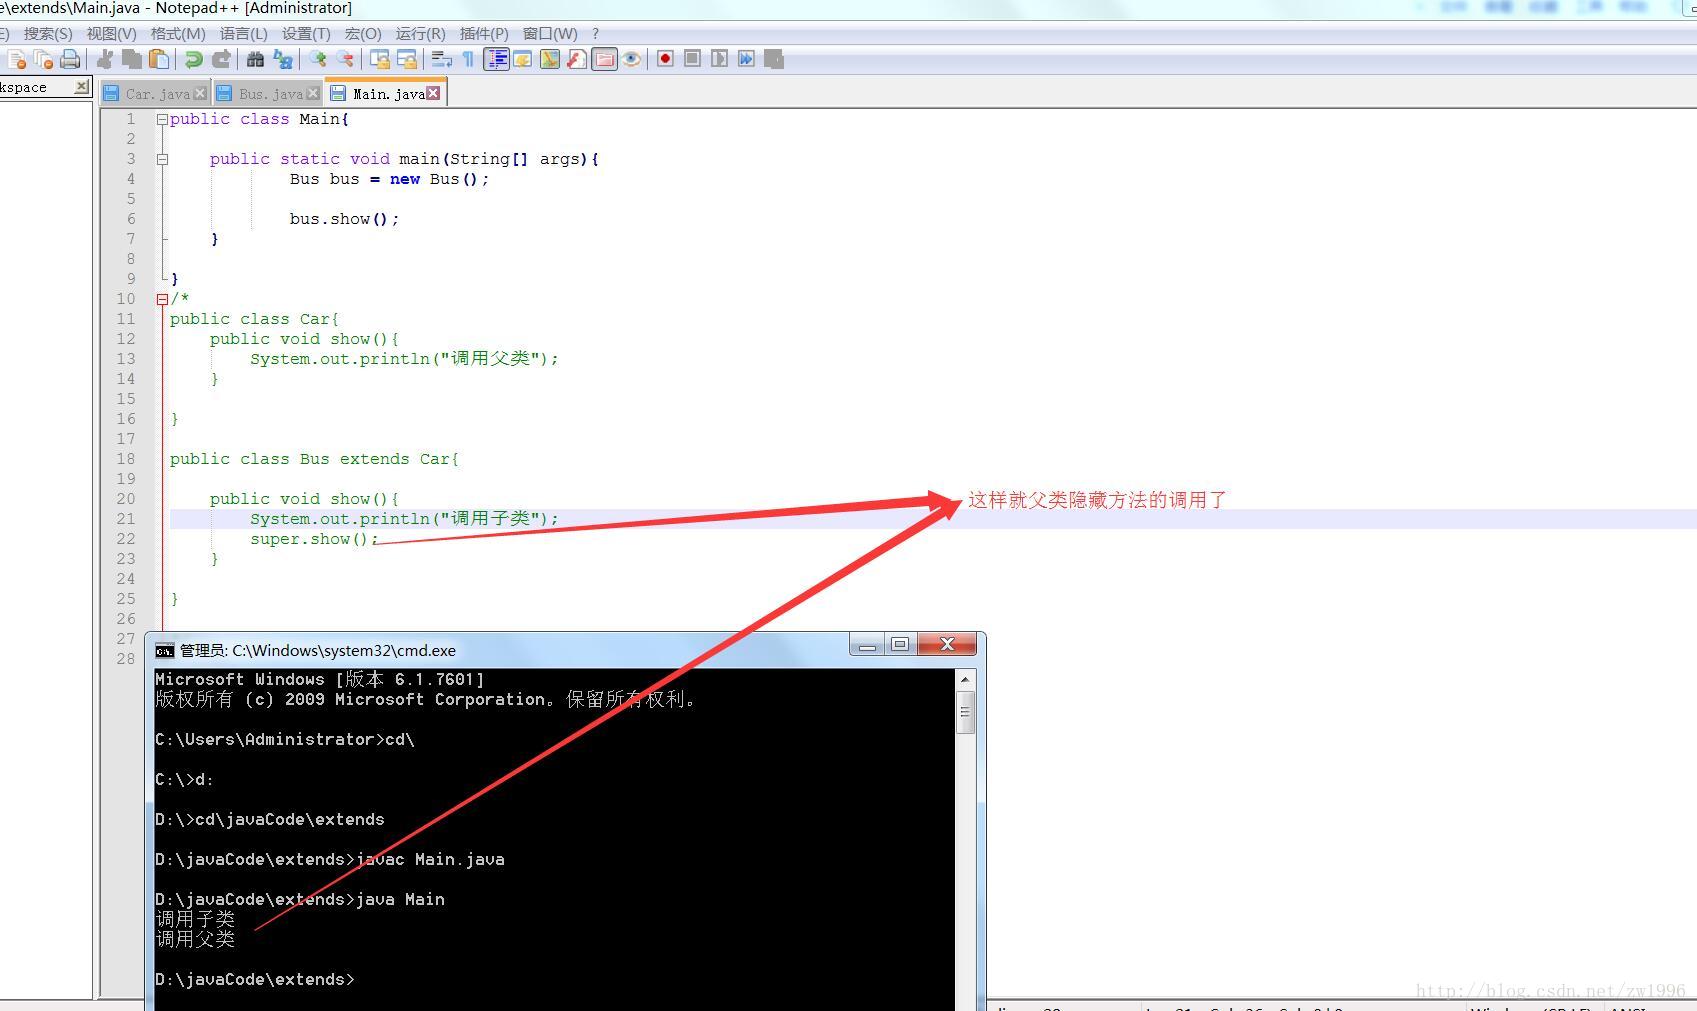1697x1011 pixels.
Task: Toggle the file monitoring eye icon
Action: pos(631,59)
